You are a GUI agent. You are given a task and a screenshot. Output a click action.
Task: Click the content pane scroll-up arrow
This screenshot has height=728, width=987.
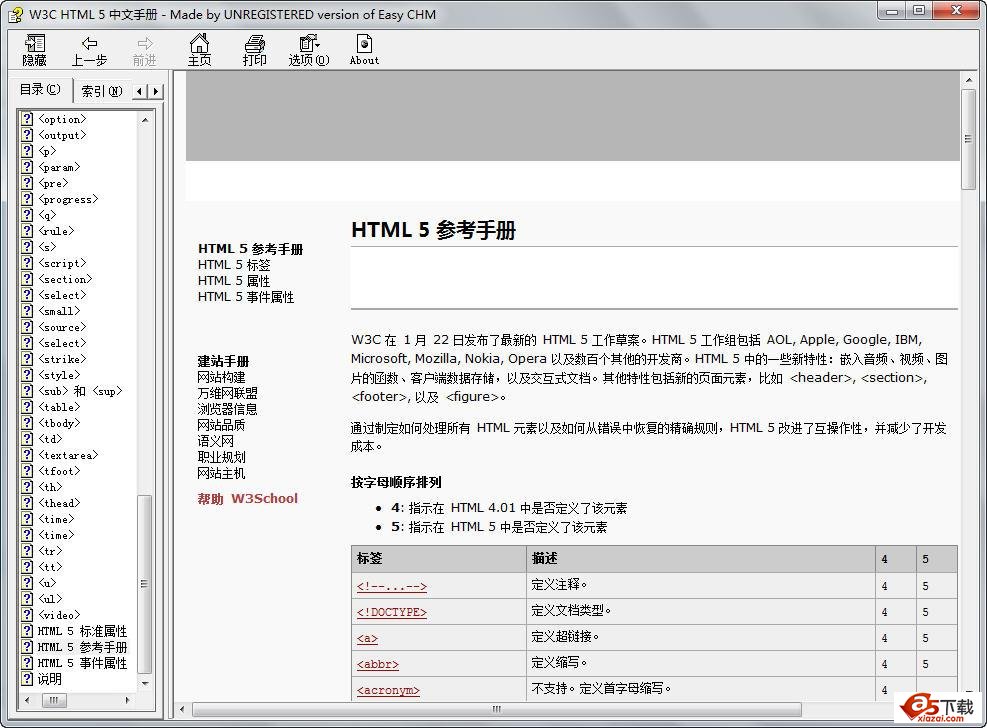point(967,80)
